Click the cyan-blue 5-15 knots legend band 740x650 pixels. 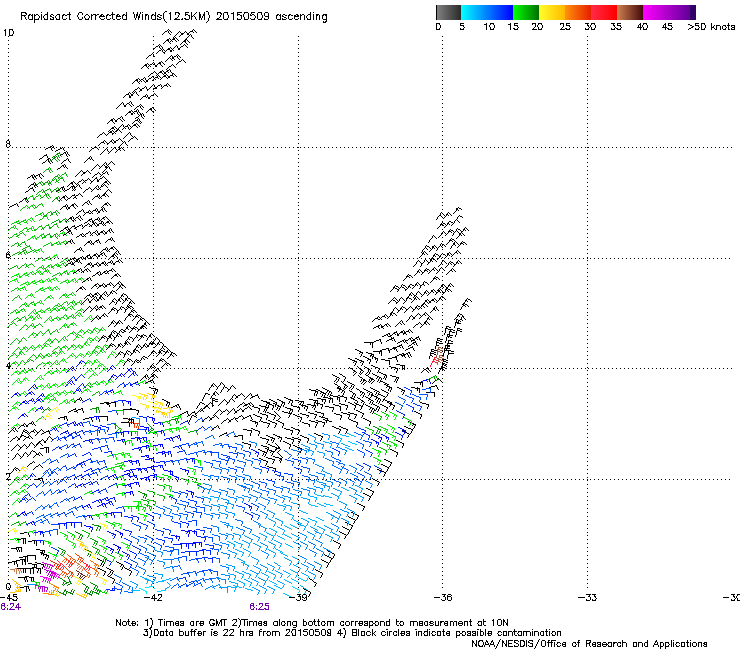click(x=487, y=12)
